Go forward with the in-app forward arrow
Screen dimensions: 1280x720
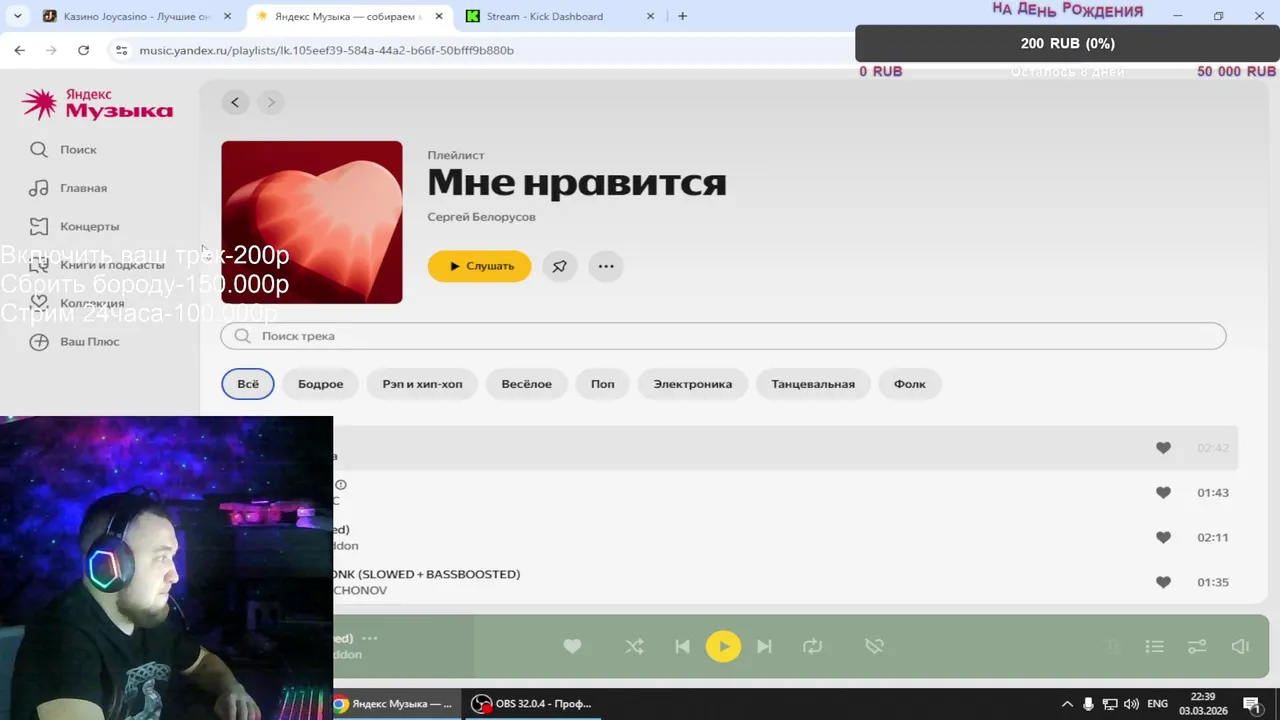tap(270, 102)
